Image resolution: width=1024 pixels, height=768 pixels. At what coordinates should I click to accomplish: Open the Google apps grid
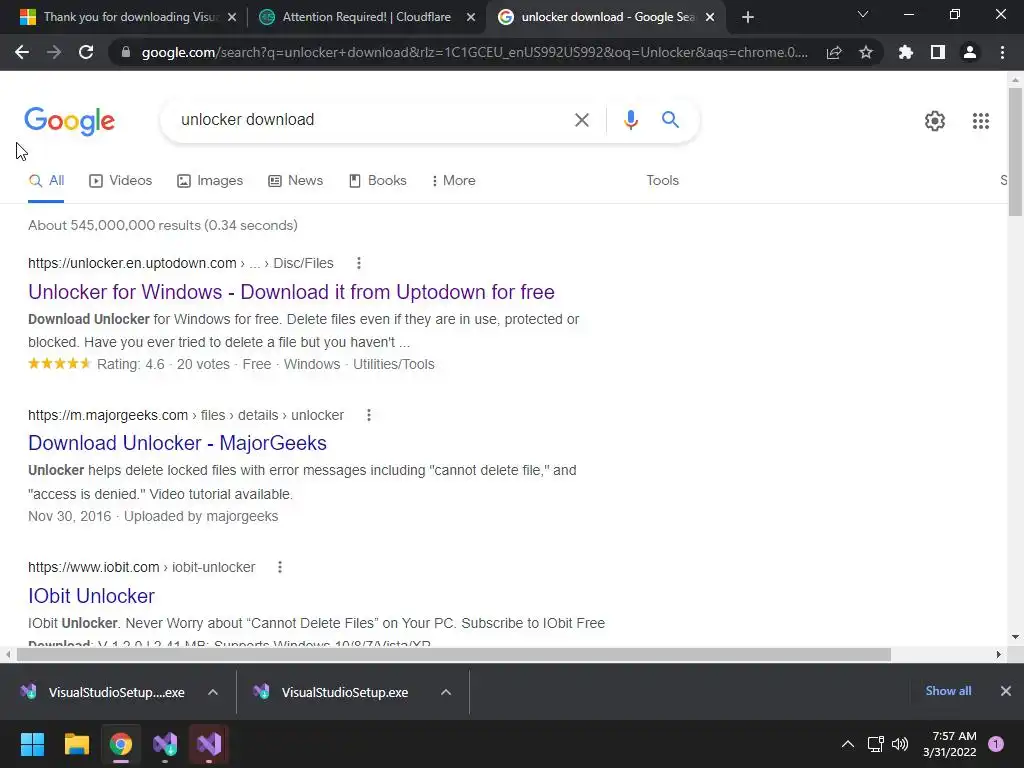981,121
